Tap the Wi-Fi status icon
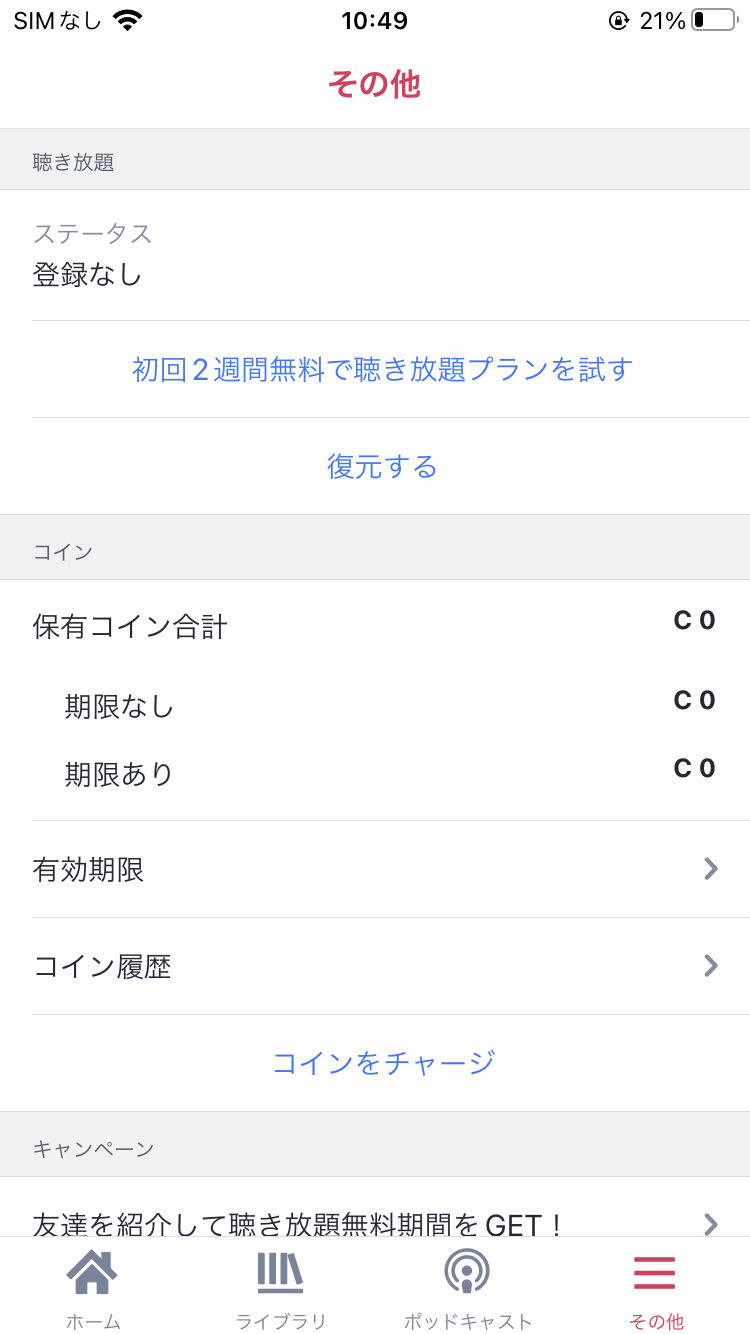 point(127,20)
